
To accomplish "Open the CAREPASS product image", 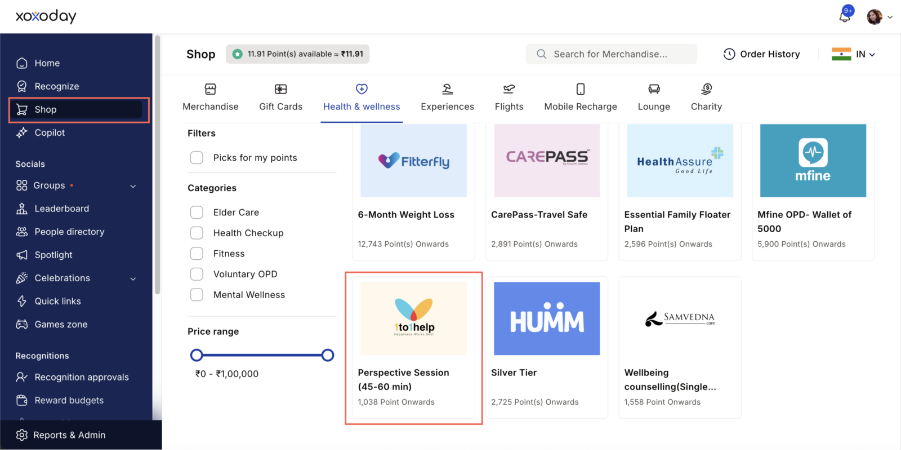I will 546,160.
